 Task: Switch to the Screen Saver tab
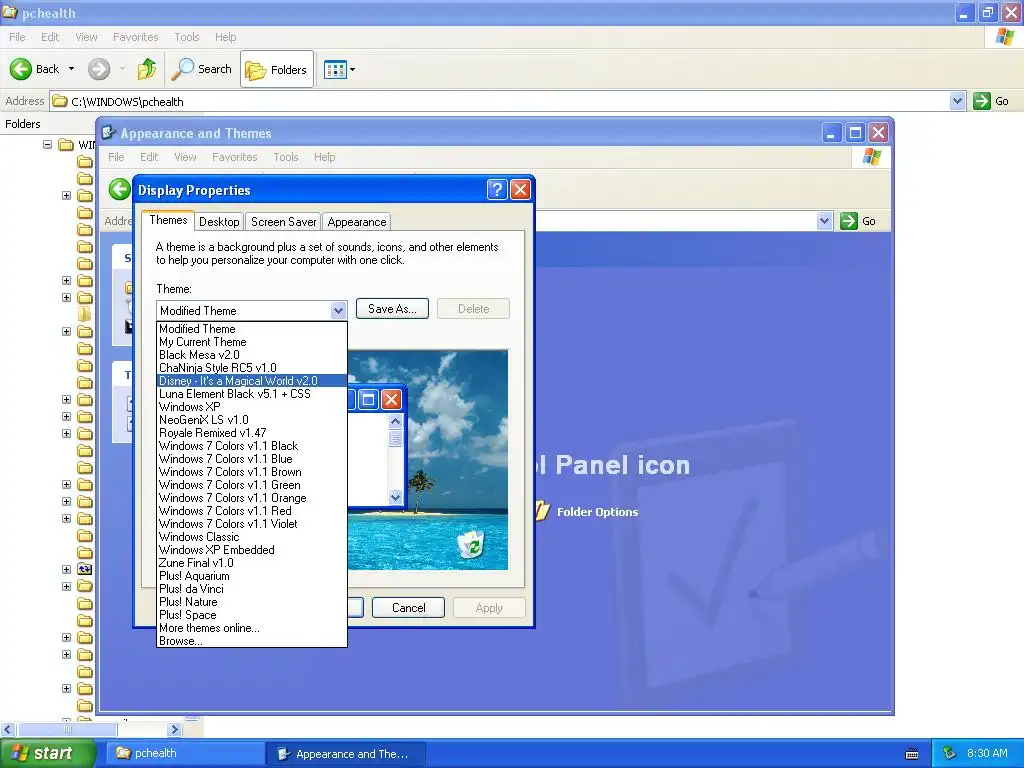(x=283, y=222)
